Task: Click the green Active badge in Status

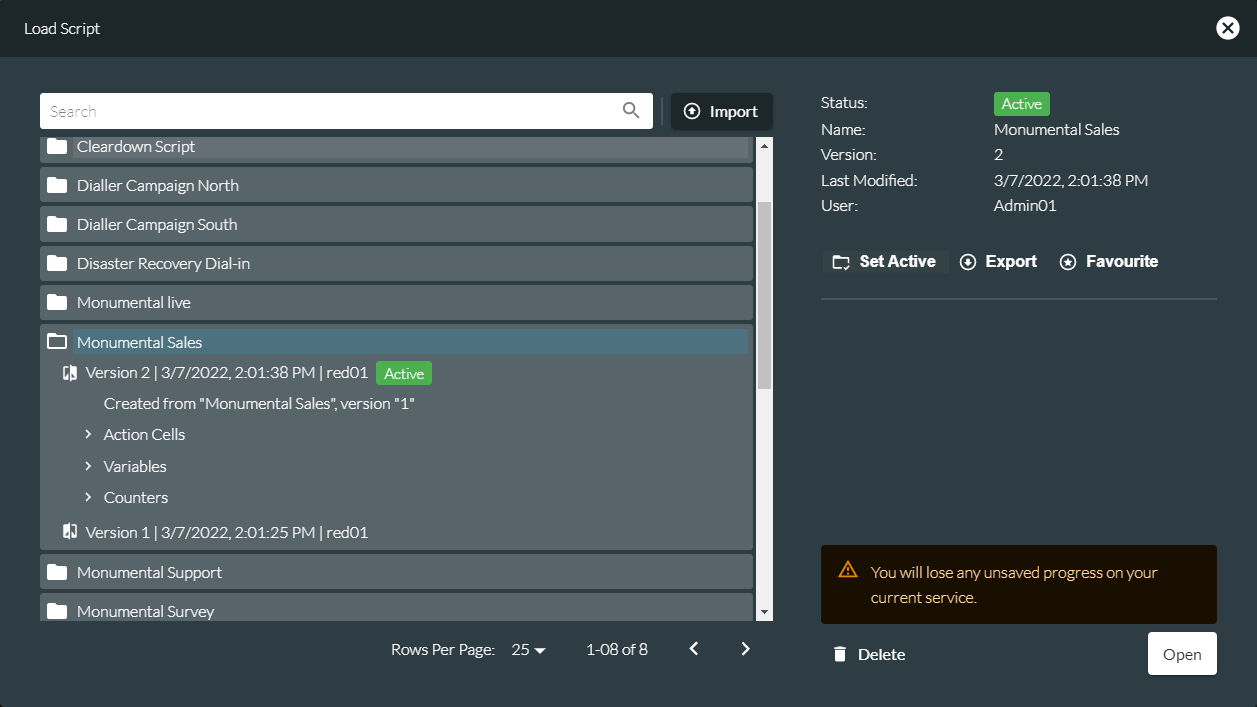Action: pyautogui.click(x=1022, y=104)
